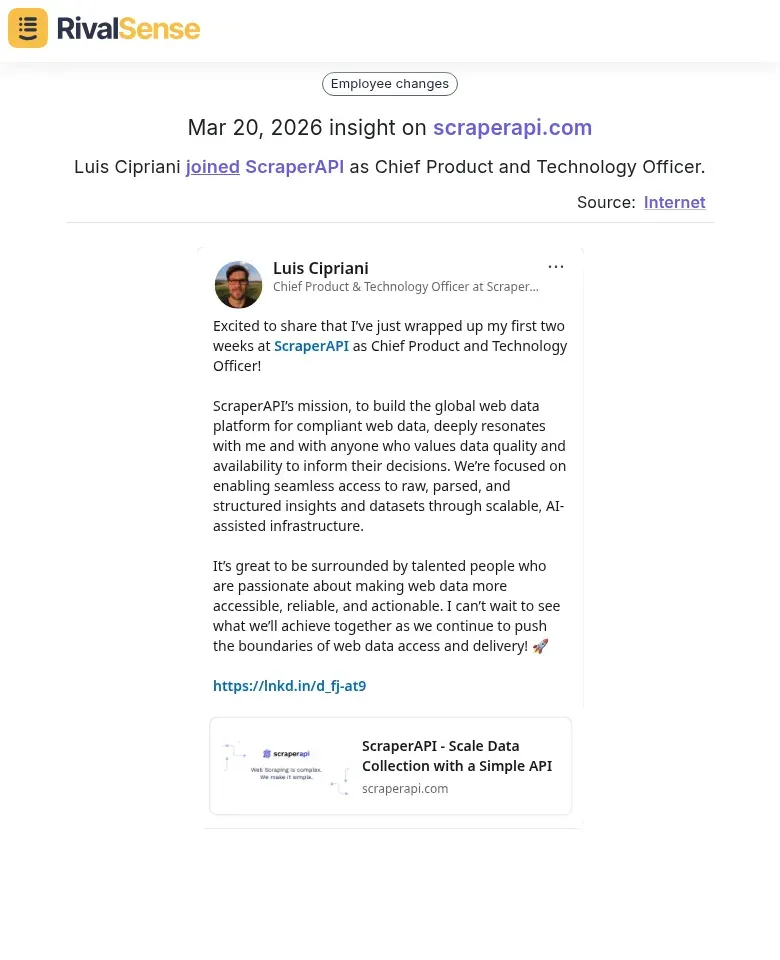Click the ScraperAPI link inside the post text
The height and width of the screenshot is (960, 780).
click(311, 345)
